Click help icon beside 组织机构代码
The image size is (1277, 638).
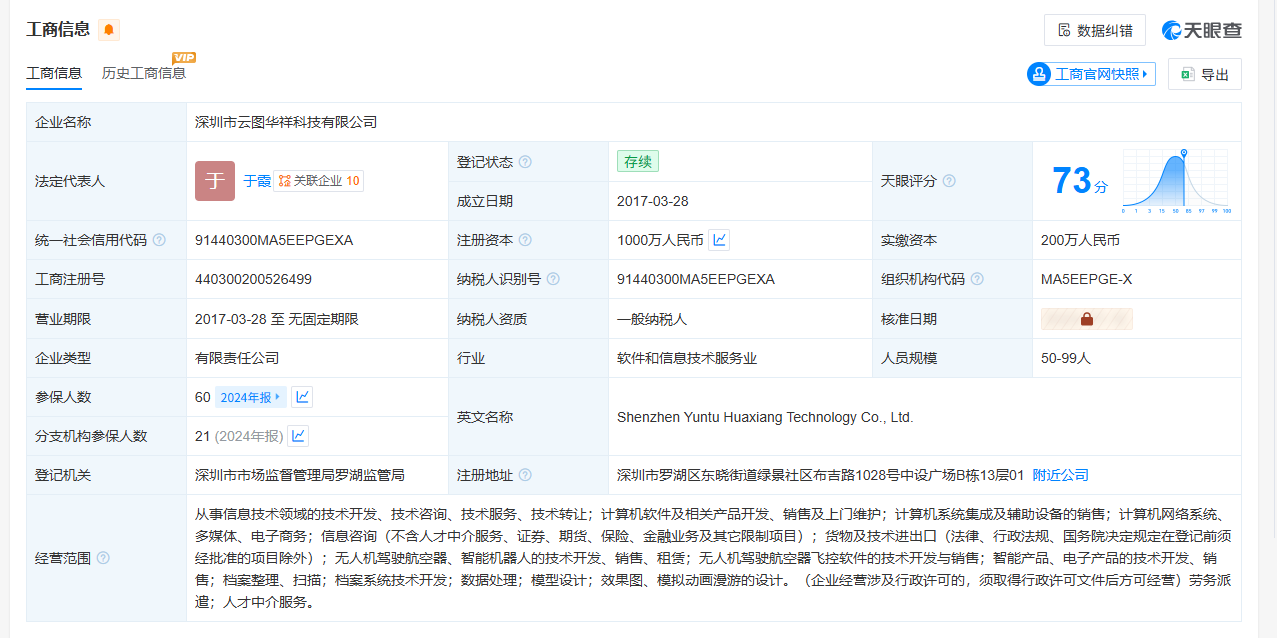[977, 279]
